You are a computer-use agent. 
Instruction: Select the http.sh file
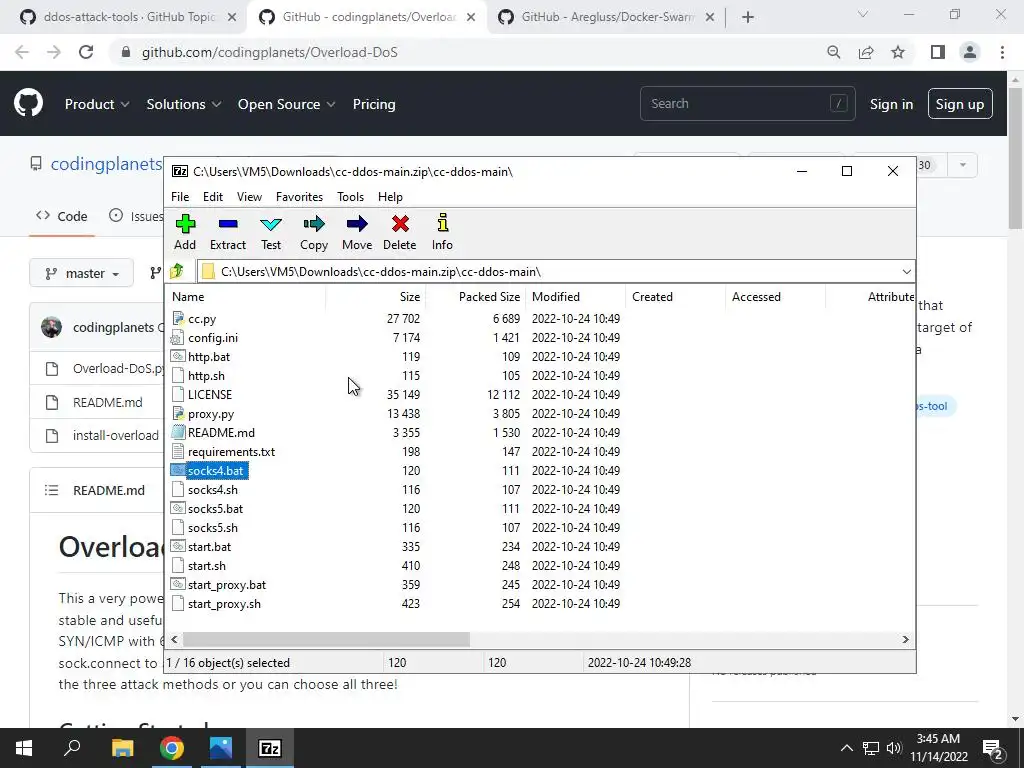pos(206,376)
